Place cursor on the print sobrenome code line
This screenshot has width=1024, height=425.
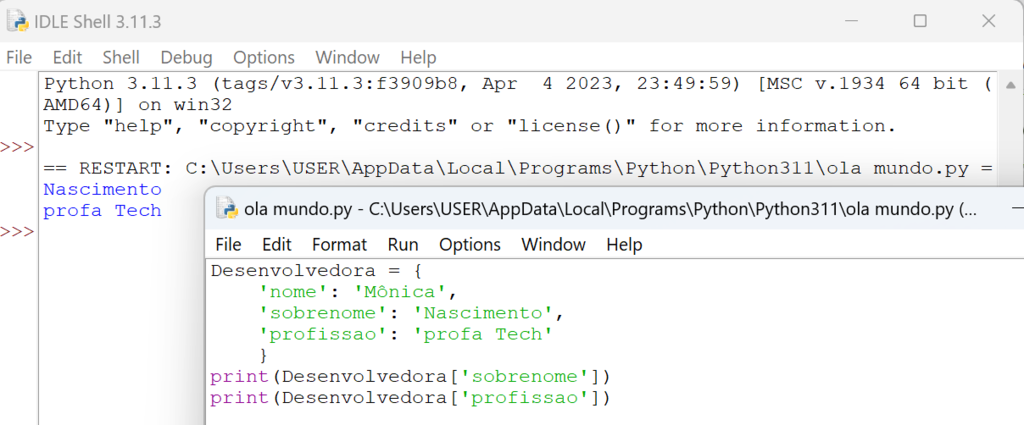pyautogui.click(x=409, y=377)
